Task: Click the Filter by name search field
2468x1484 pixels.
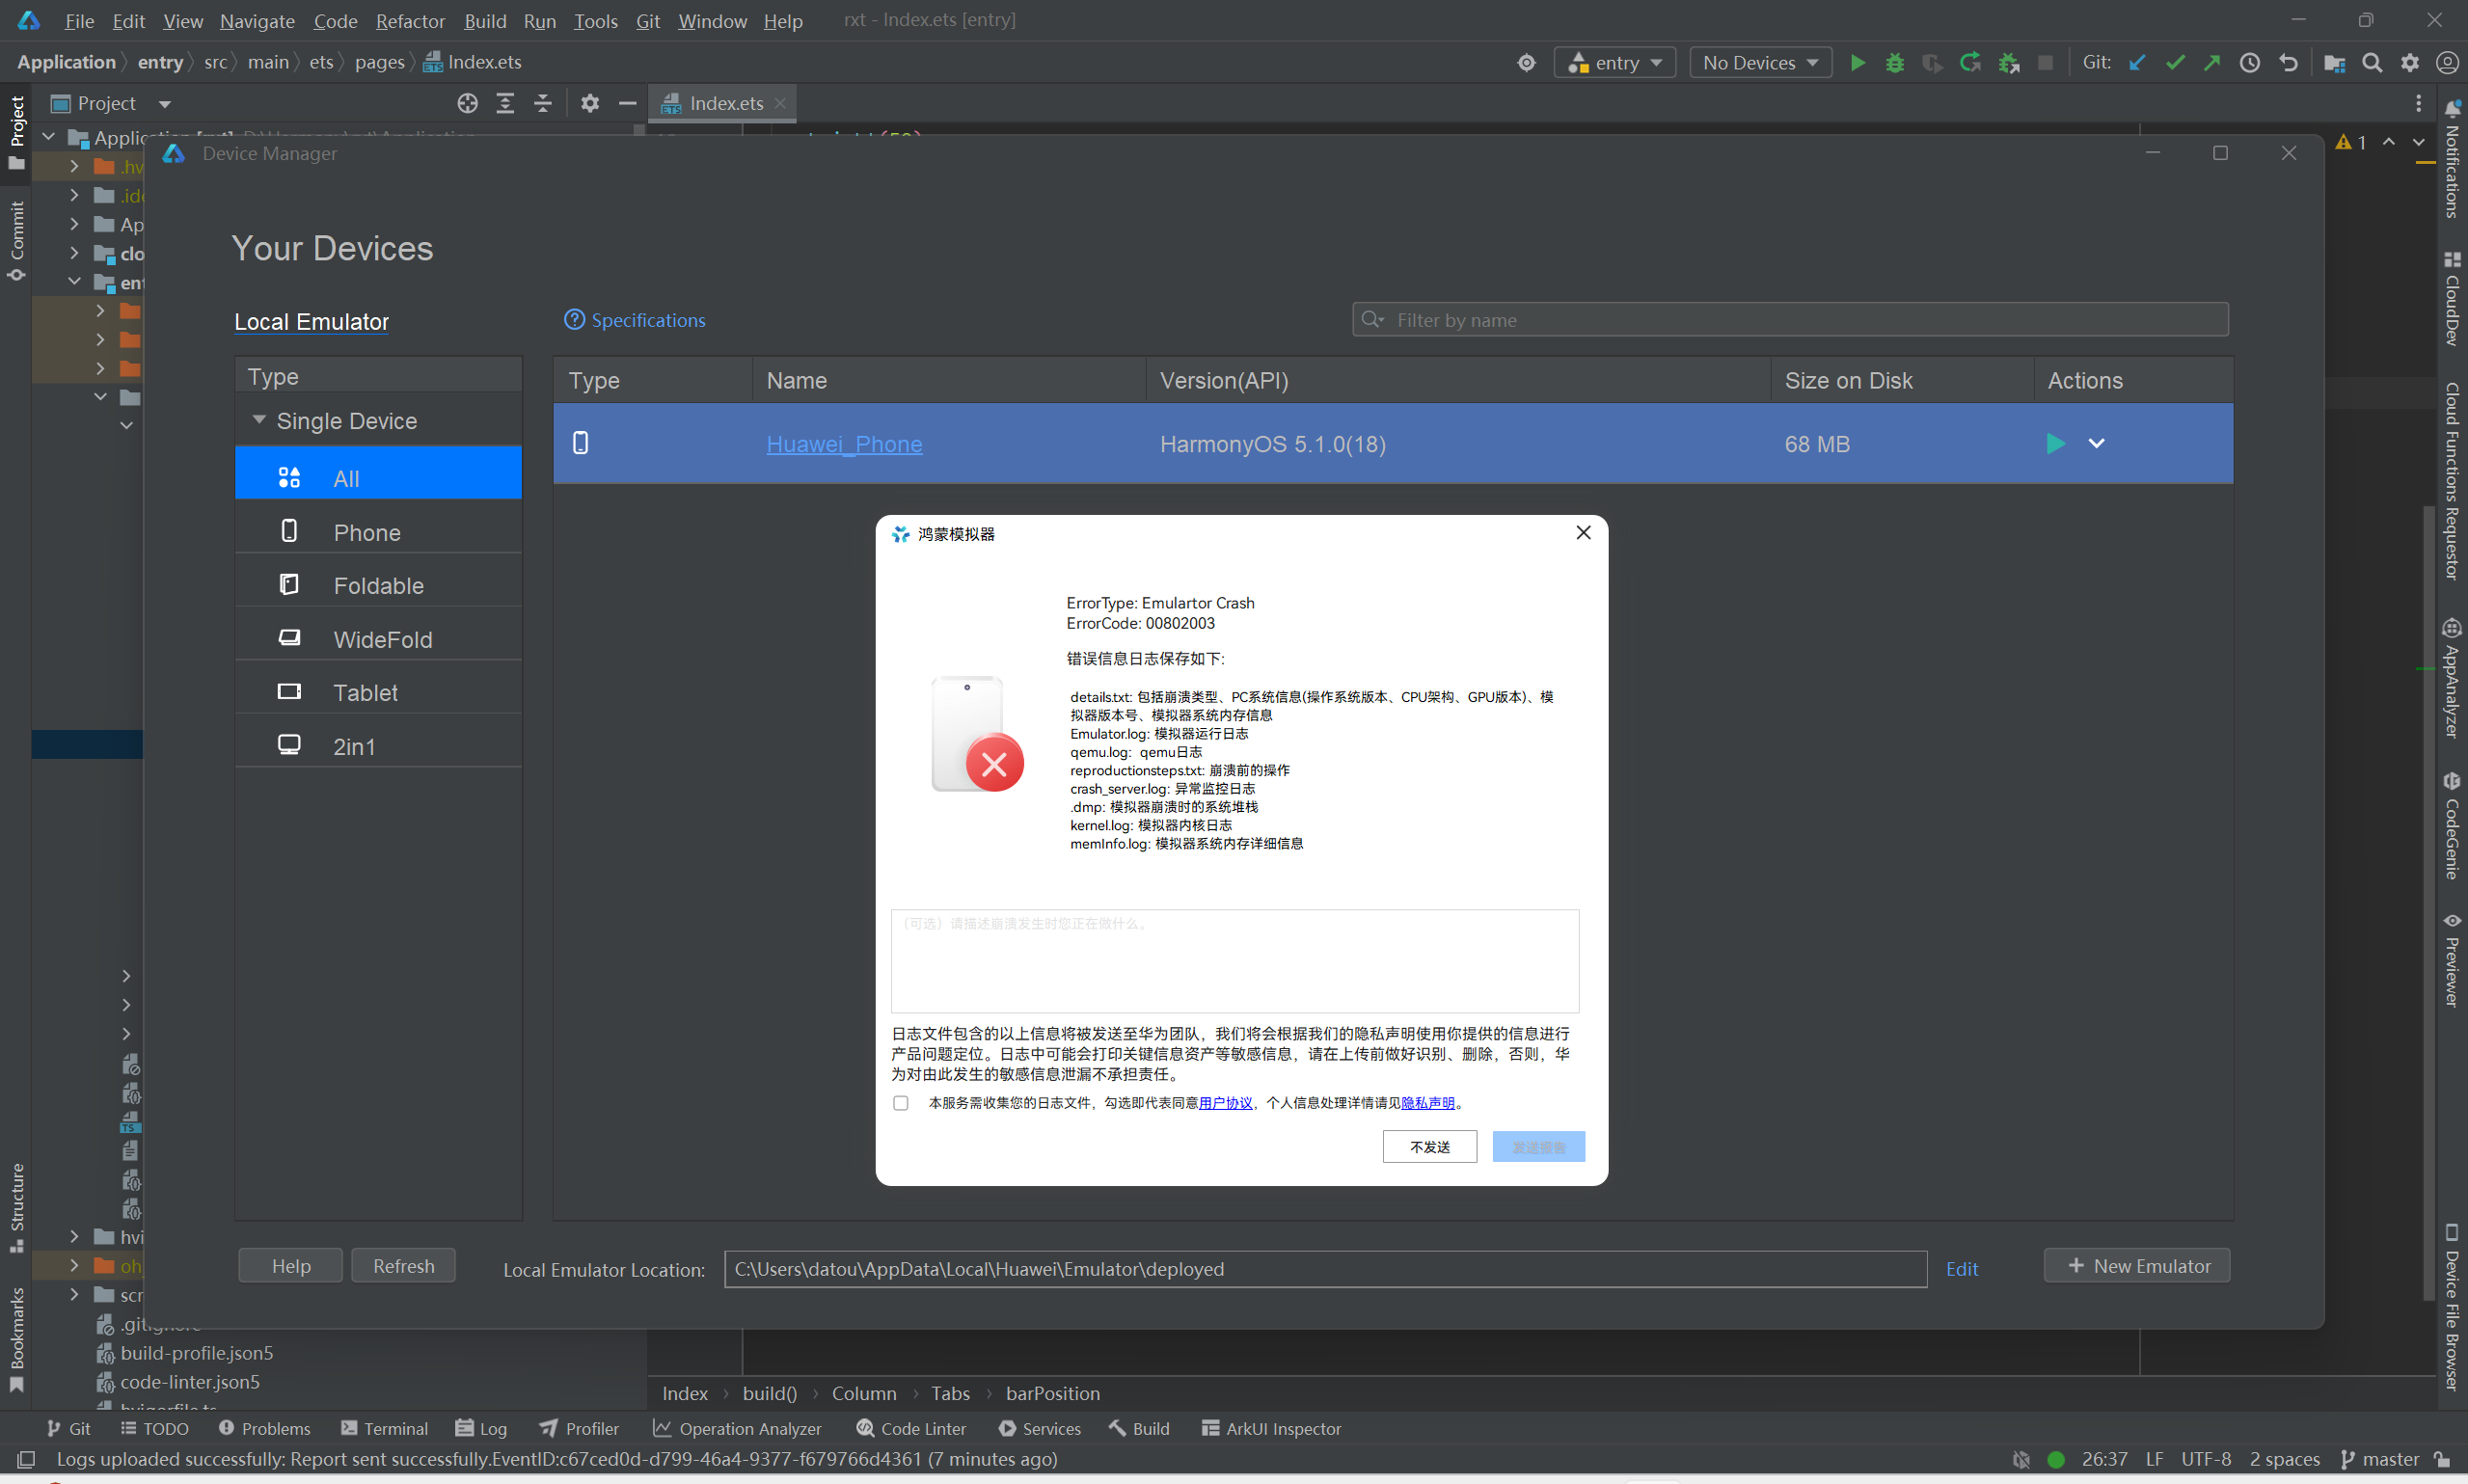Action: coord(1790,320)
